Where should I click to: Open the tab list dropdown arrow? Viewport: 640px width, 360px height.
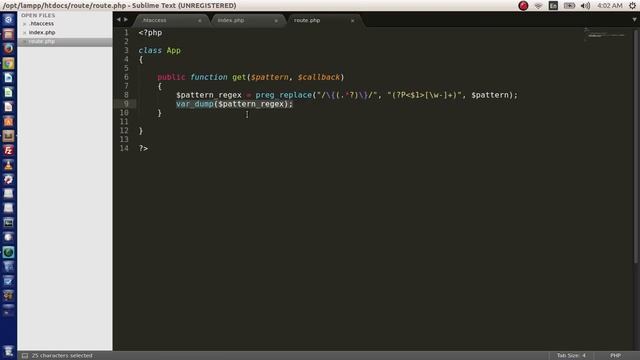pos(634,19)
